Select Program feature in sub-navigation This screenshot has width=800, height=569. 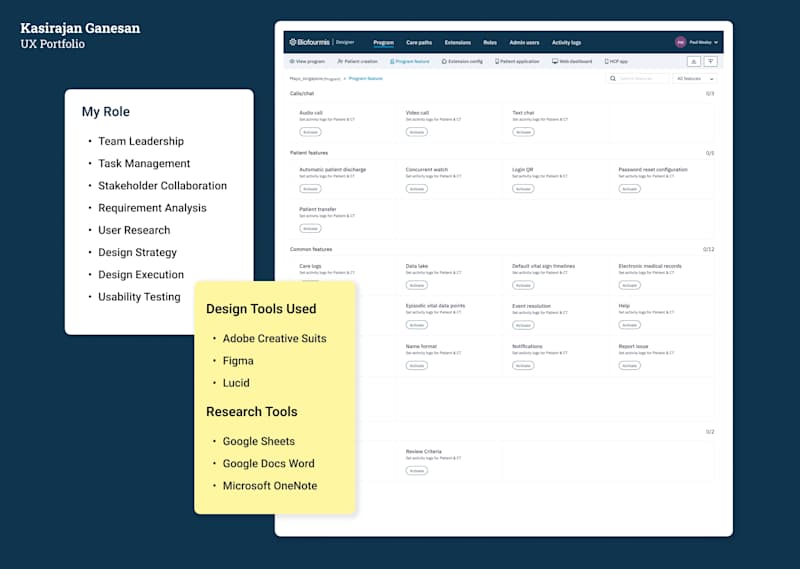click(x=410, y=61)
